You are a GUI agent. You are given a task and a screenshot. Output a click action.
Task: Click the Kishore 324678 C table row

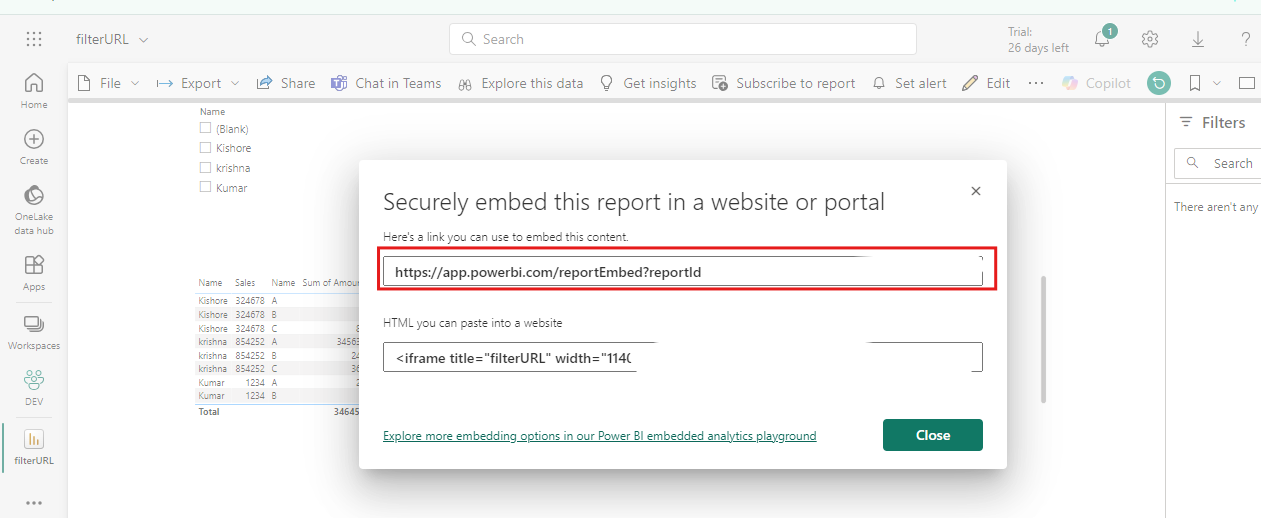pos(278,328)
